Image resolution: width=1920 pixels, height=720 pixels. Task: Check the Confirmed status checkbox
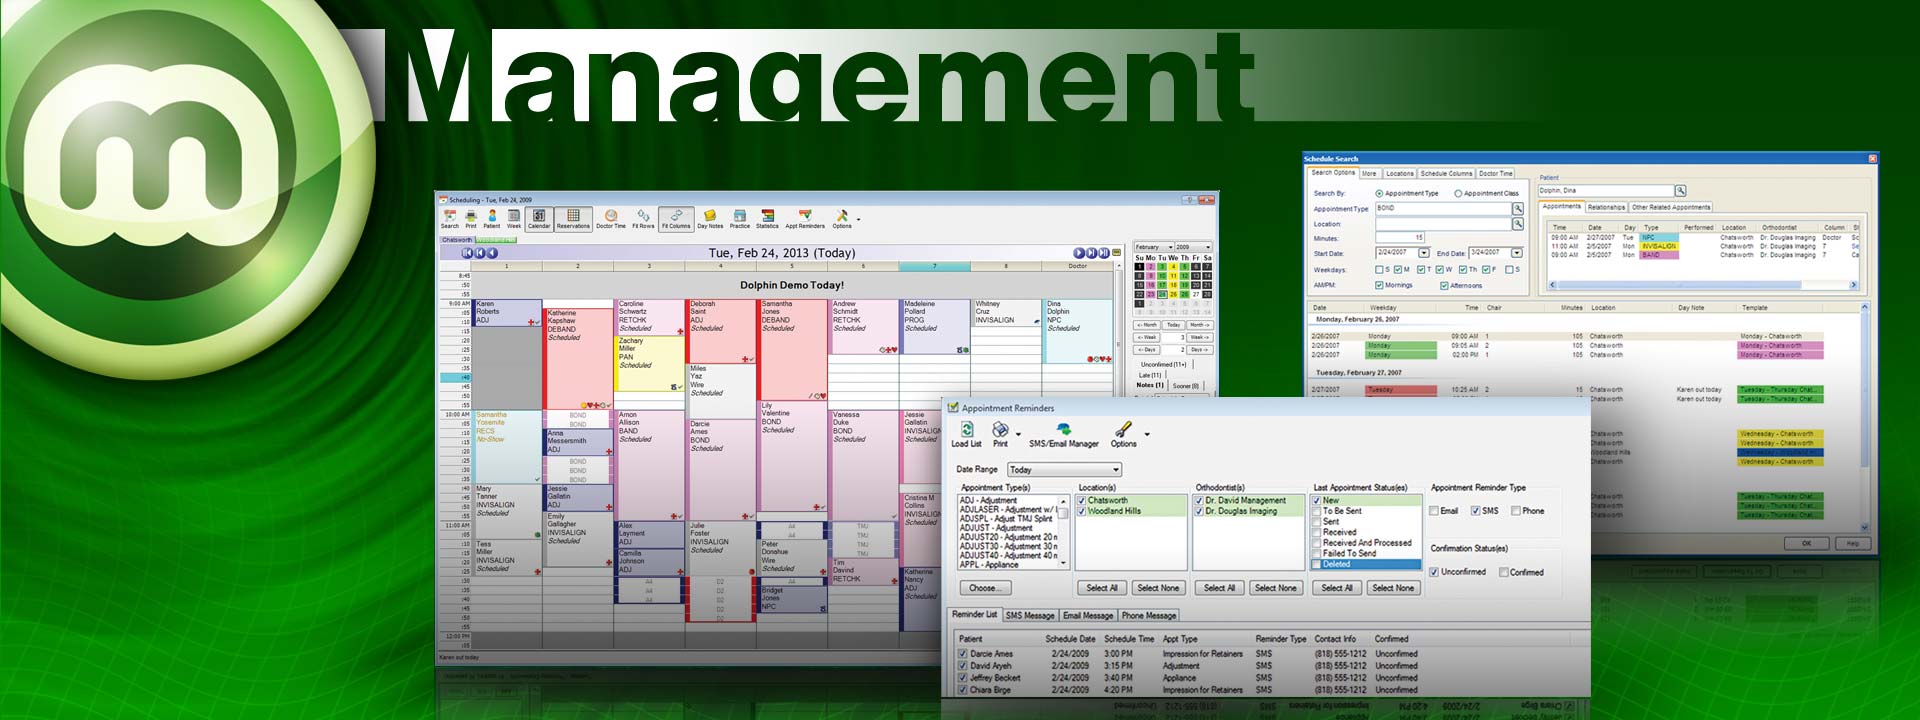(1503, 572)
